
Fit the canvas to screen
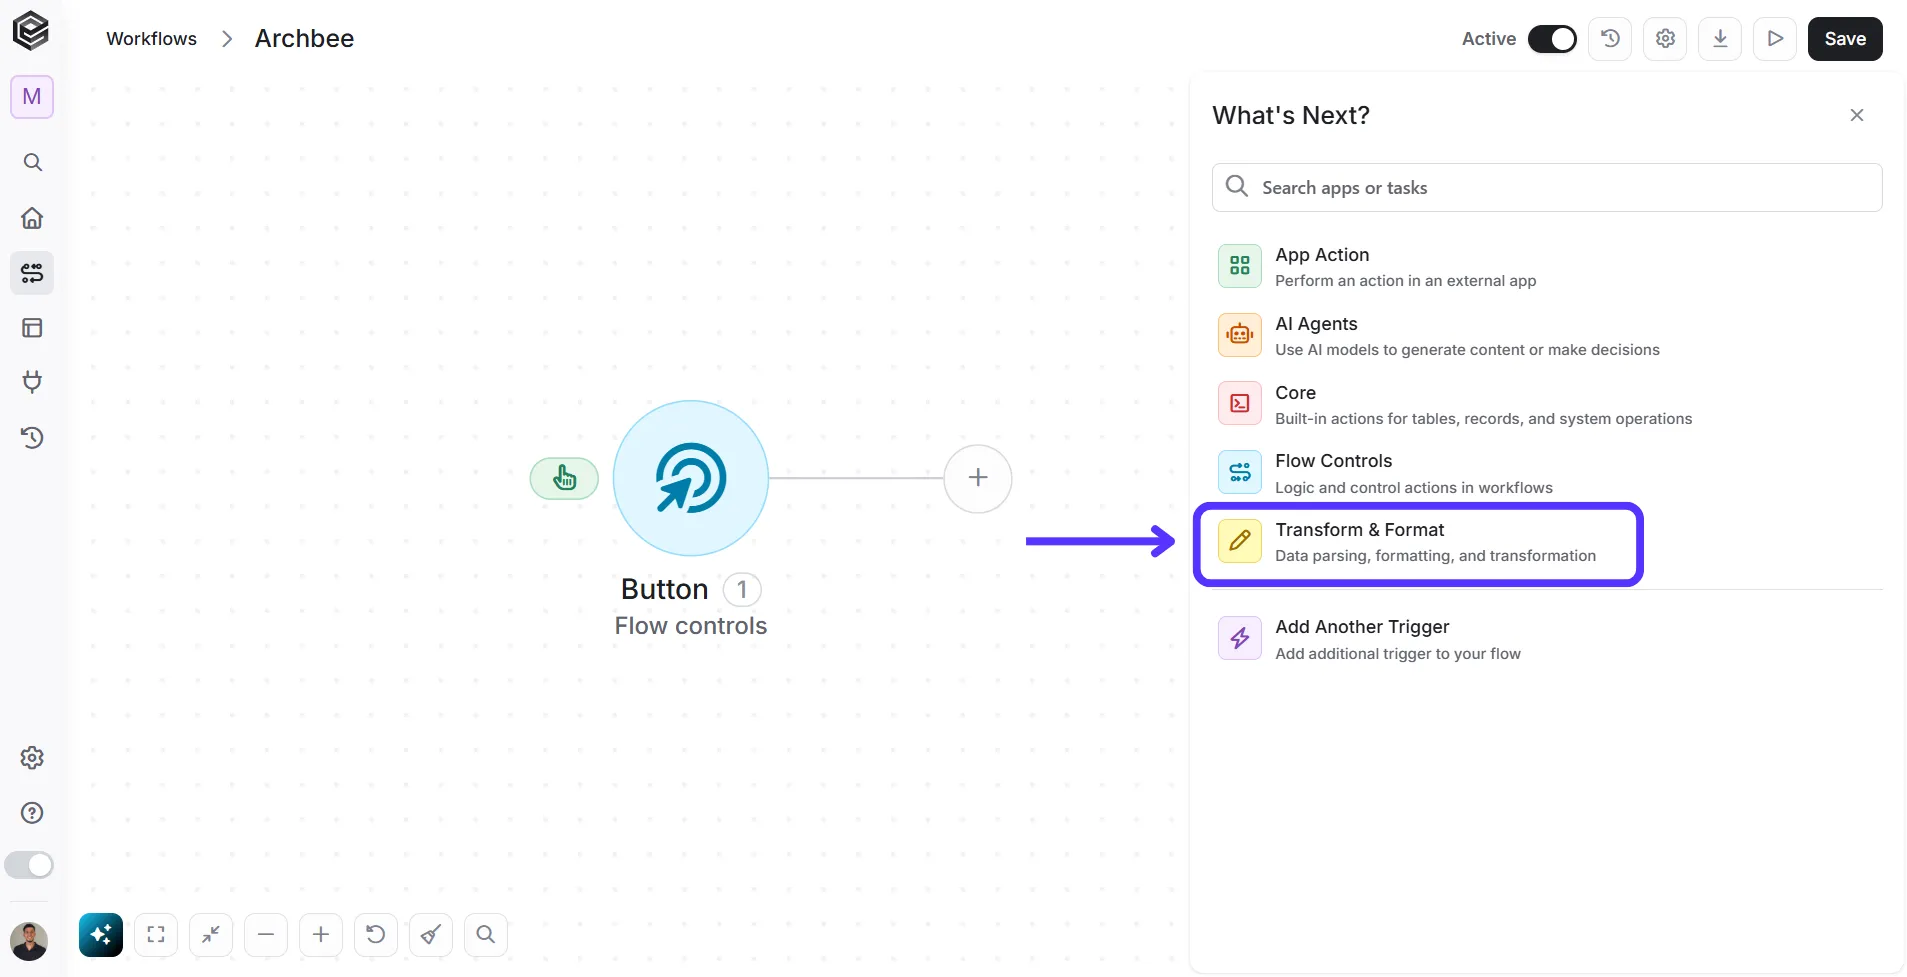[156, 935]
